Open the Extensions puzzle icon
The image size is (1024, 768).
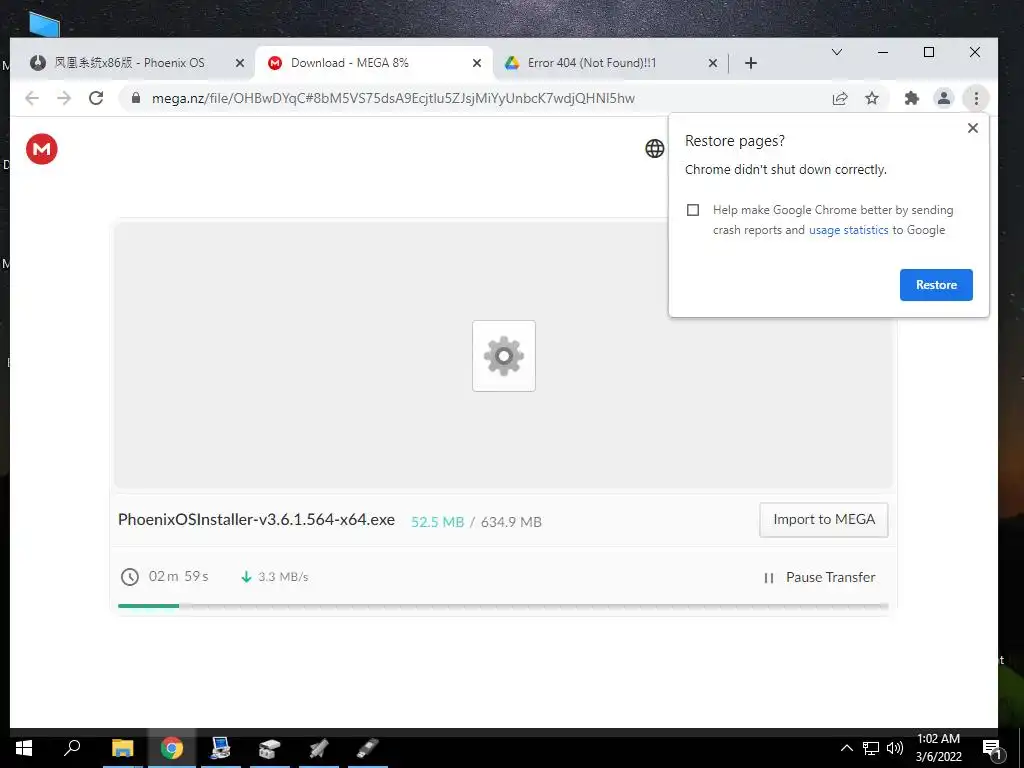coord(912,98)
